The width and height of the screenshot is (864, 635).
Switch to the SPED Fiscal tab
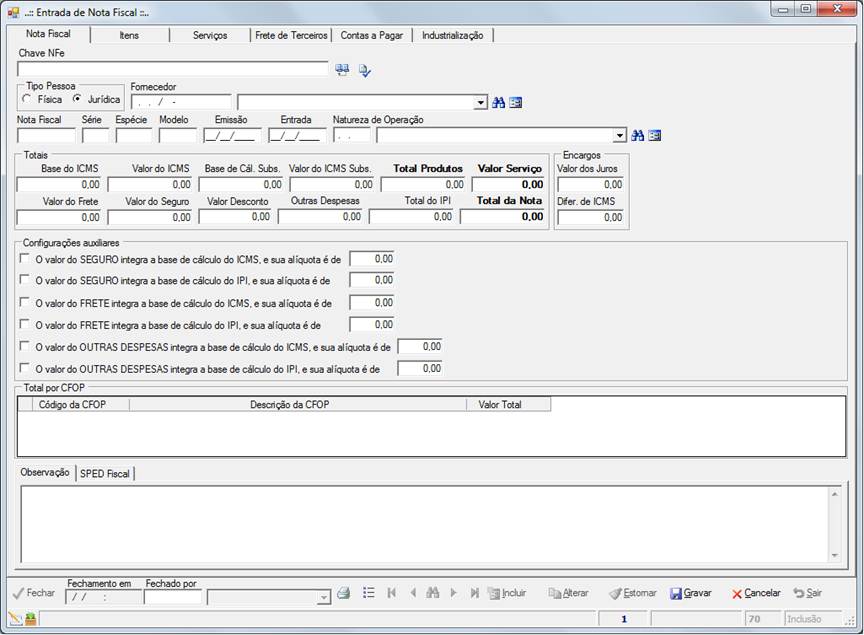[105, 473]
